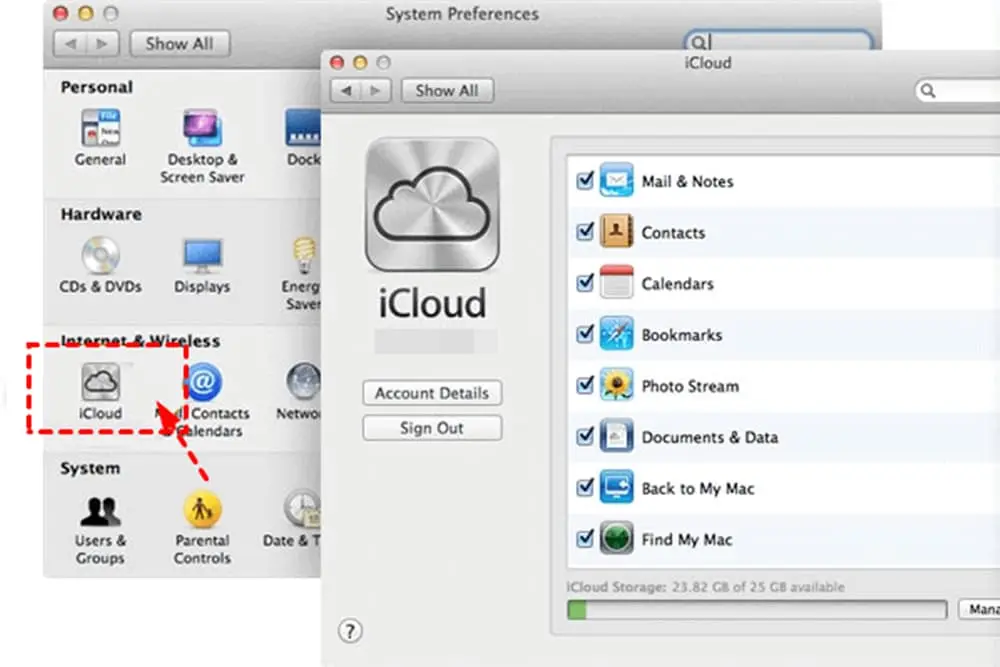Open Parental Controls preferences
1000x667 pixels.
click(202, 512)
